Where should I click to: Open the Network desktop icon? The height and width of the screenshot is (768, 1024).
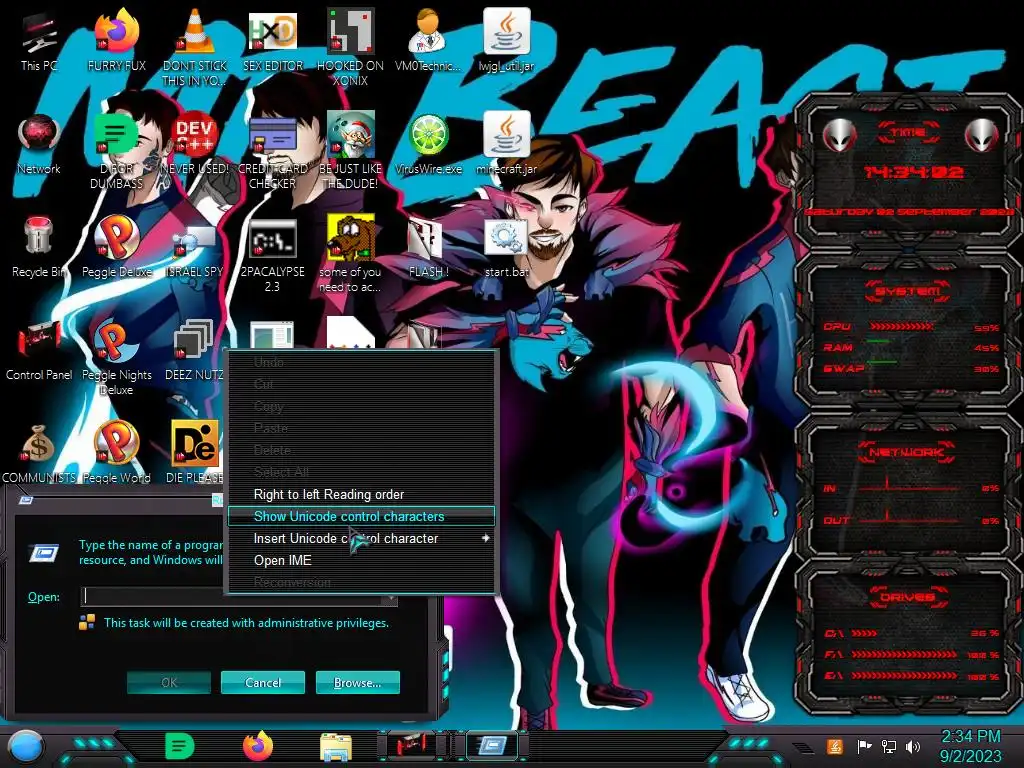39,145
